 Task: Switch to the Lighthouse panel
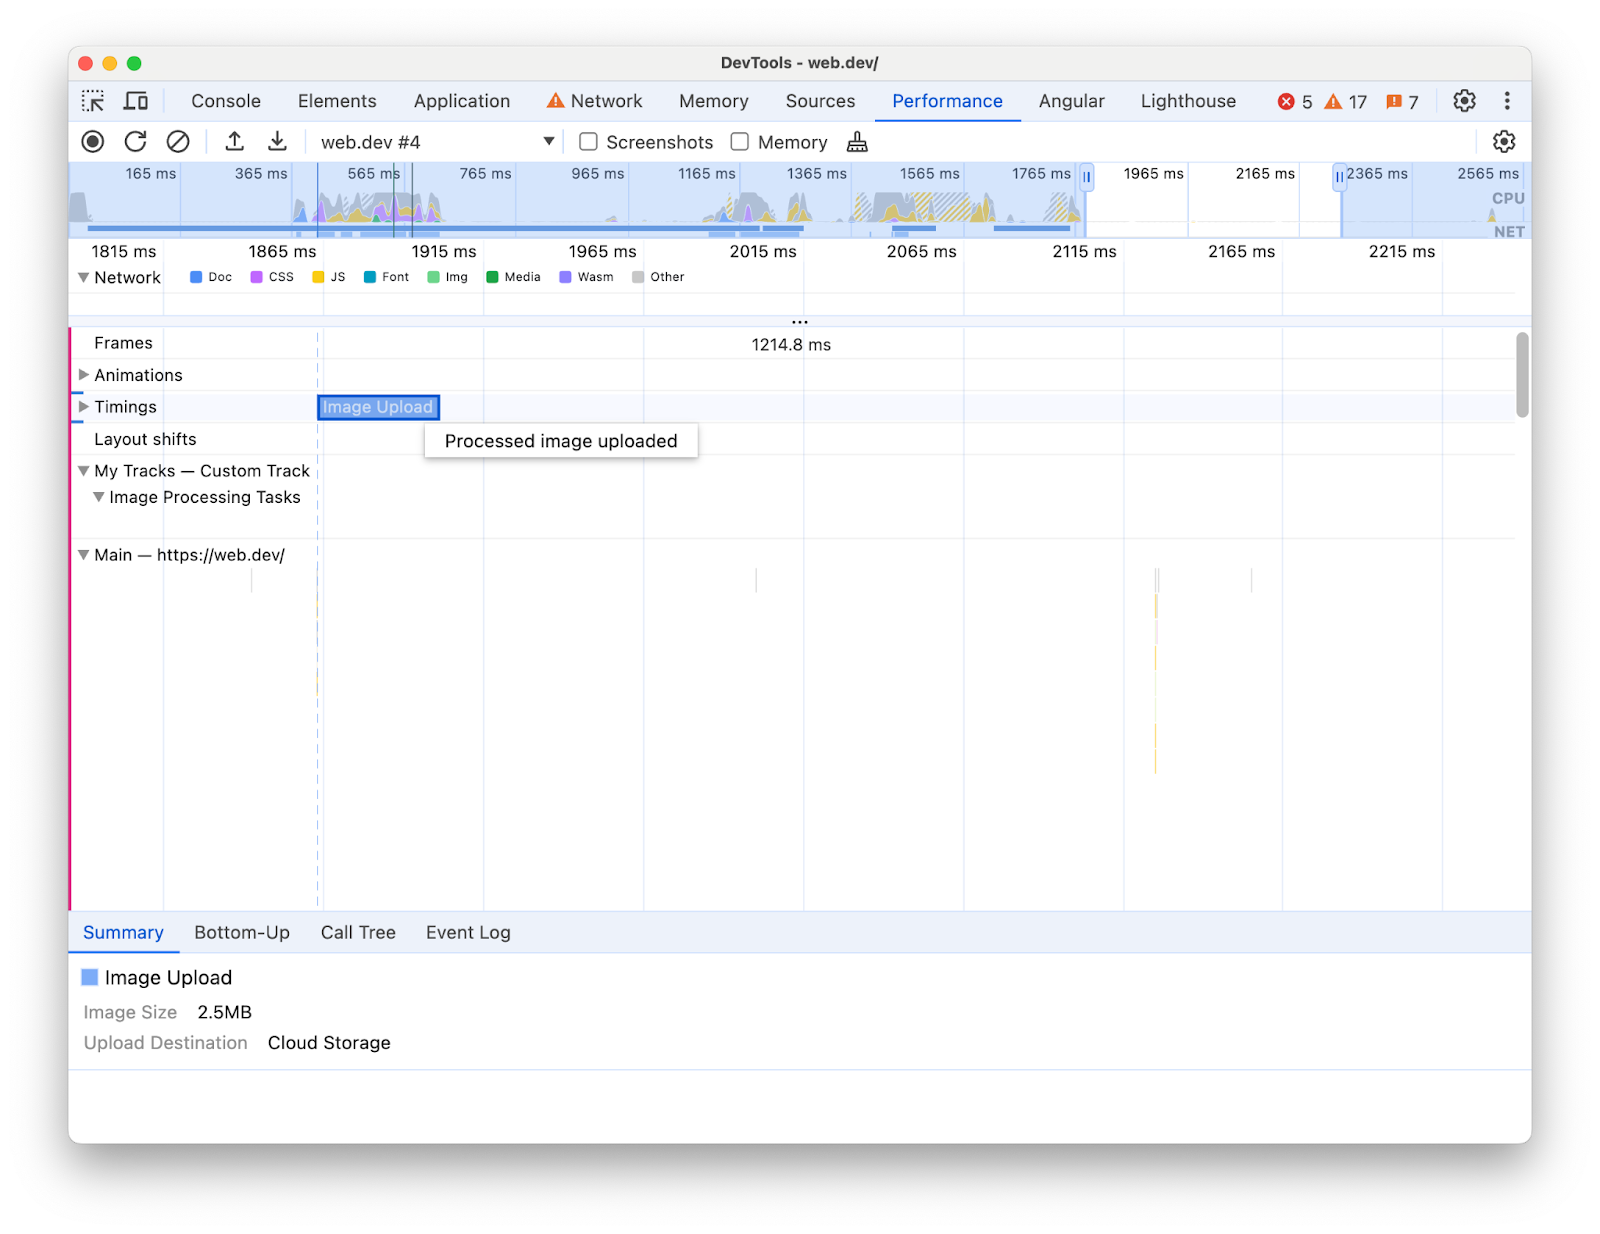[1188, 101]
